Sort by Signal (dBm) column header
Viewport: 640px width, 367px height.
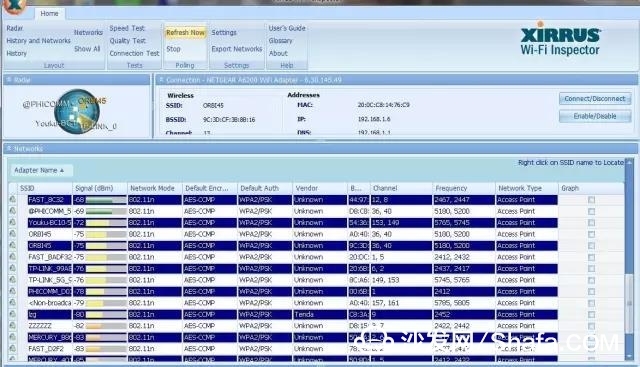point(100,188)
